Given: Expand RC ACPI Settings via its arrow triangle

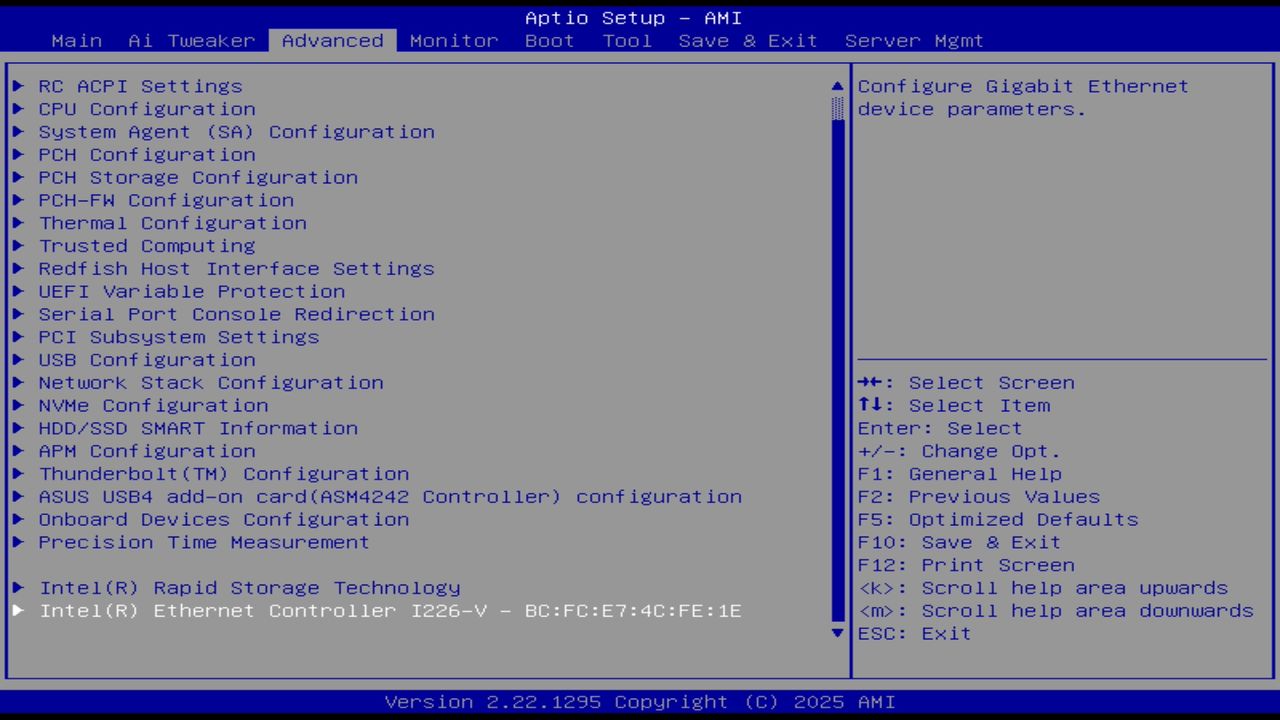Looking at the screenshot, I should (18, 86).
